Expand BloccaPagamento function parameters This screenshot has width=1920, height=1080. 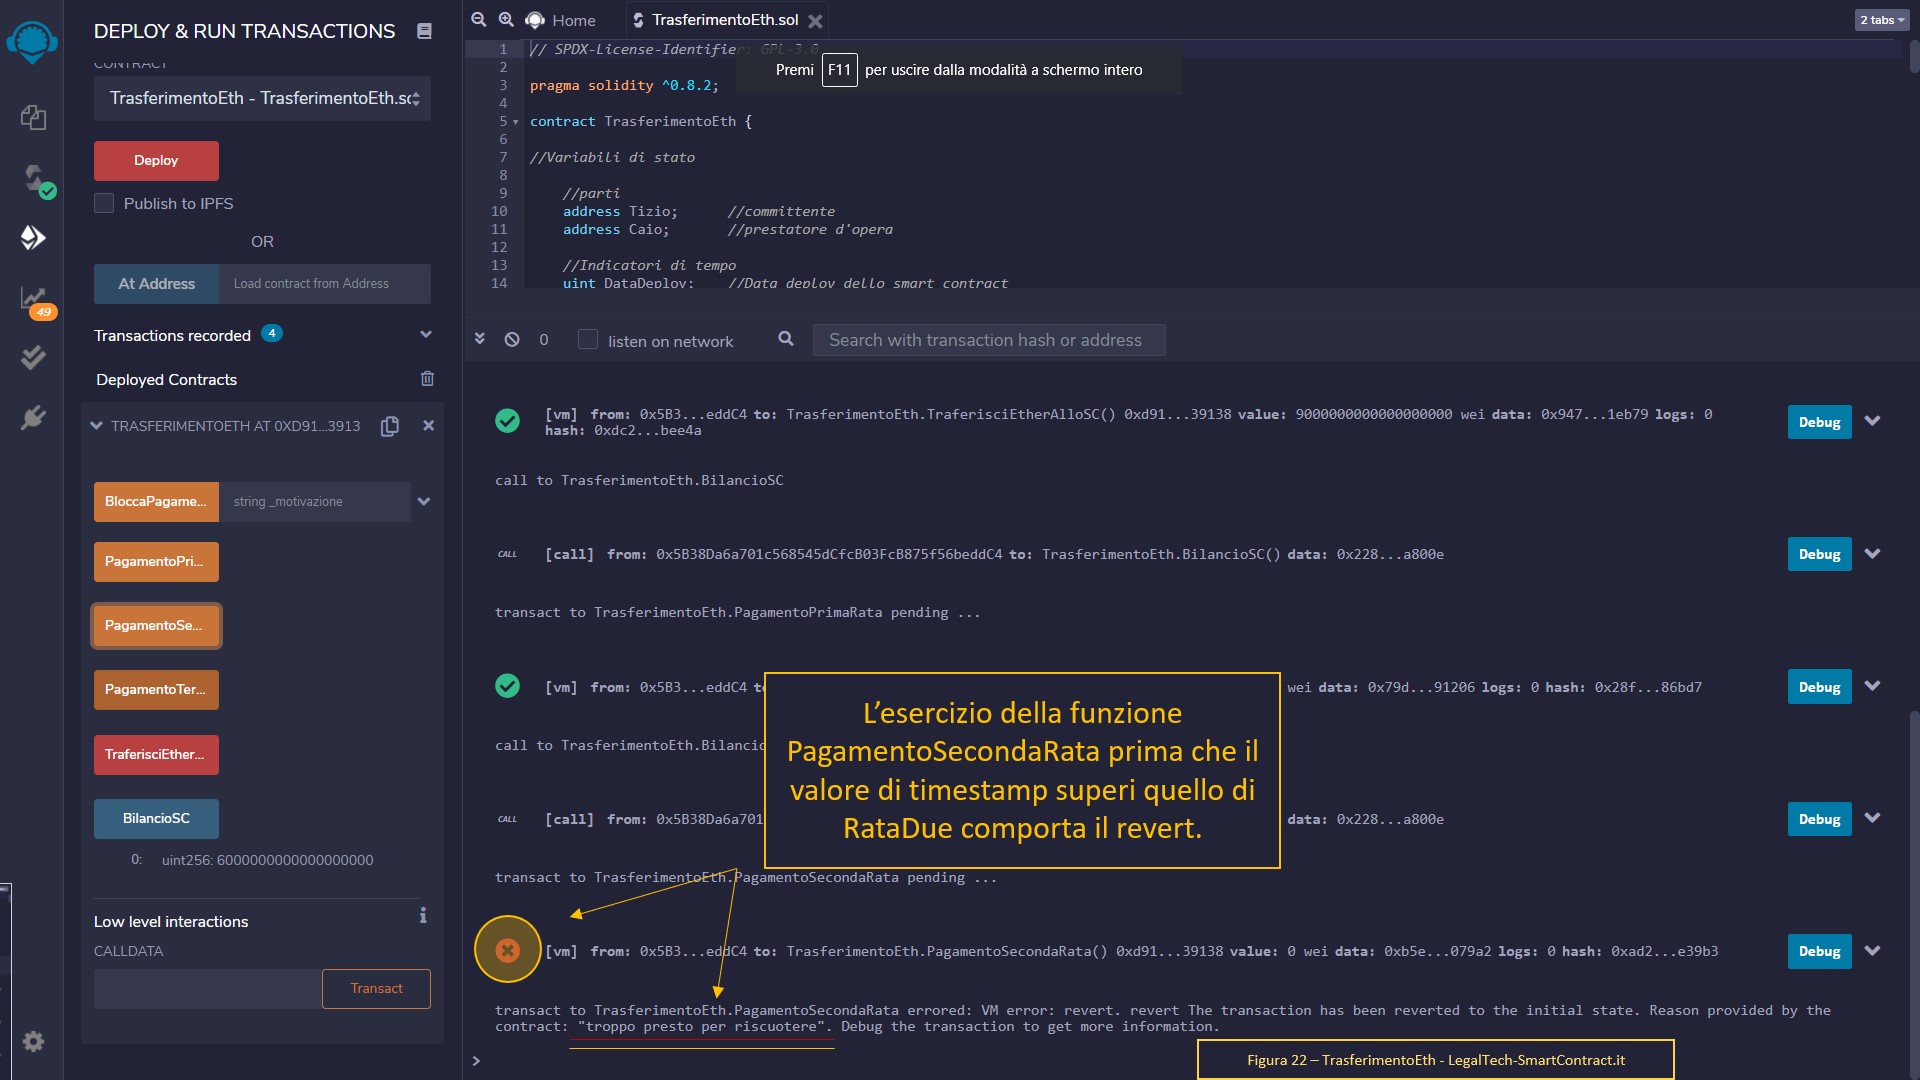(424, 502)
